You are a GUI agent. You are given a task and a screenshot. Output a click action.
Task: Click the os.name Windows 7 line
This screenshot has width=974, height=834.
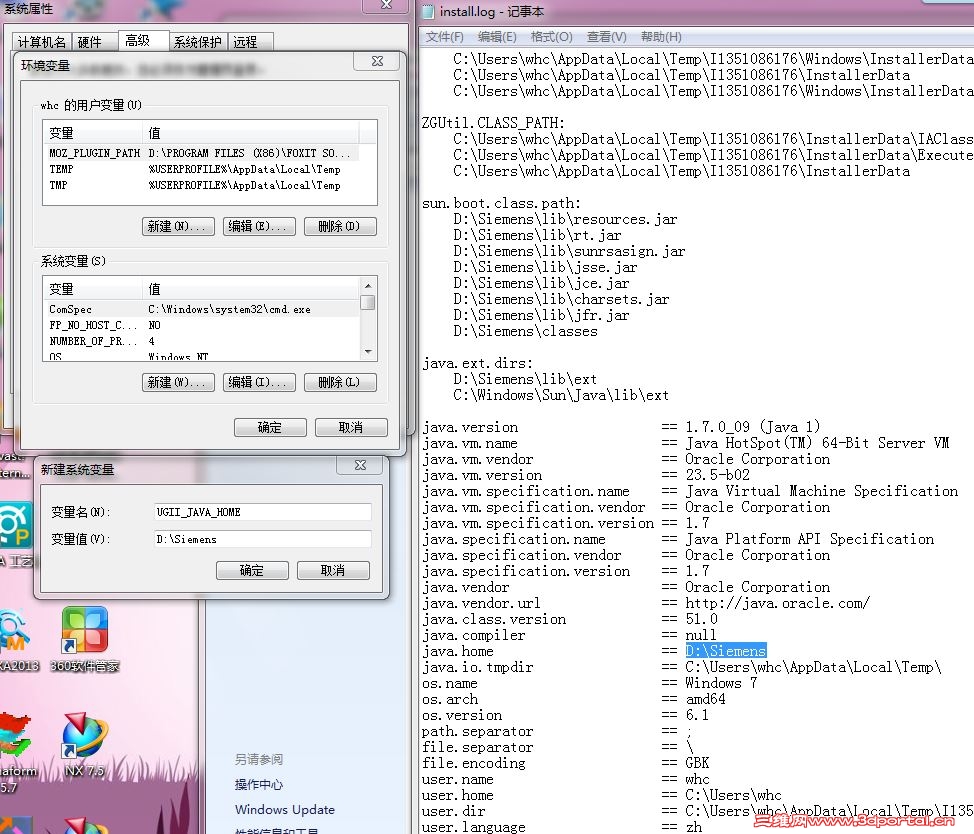(589, 683)
